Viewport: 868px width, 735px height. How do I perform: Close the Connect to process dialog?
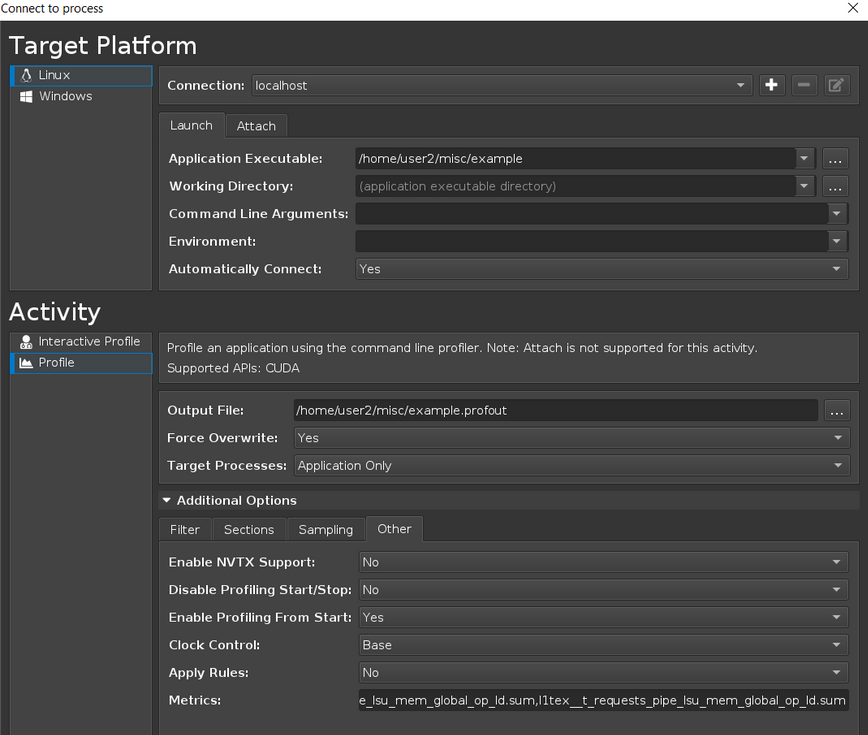pyautogui.click(x=852, y=9)
